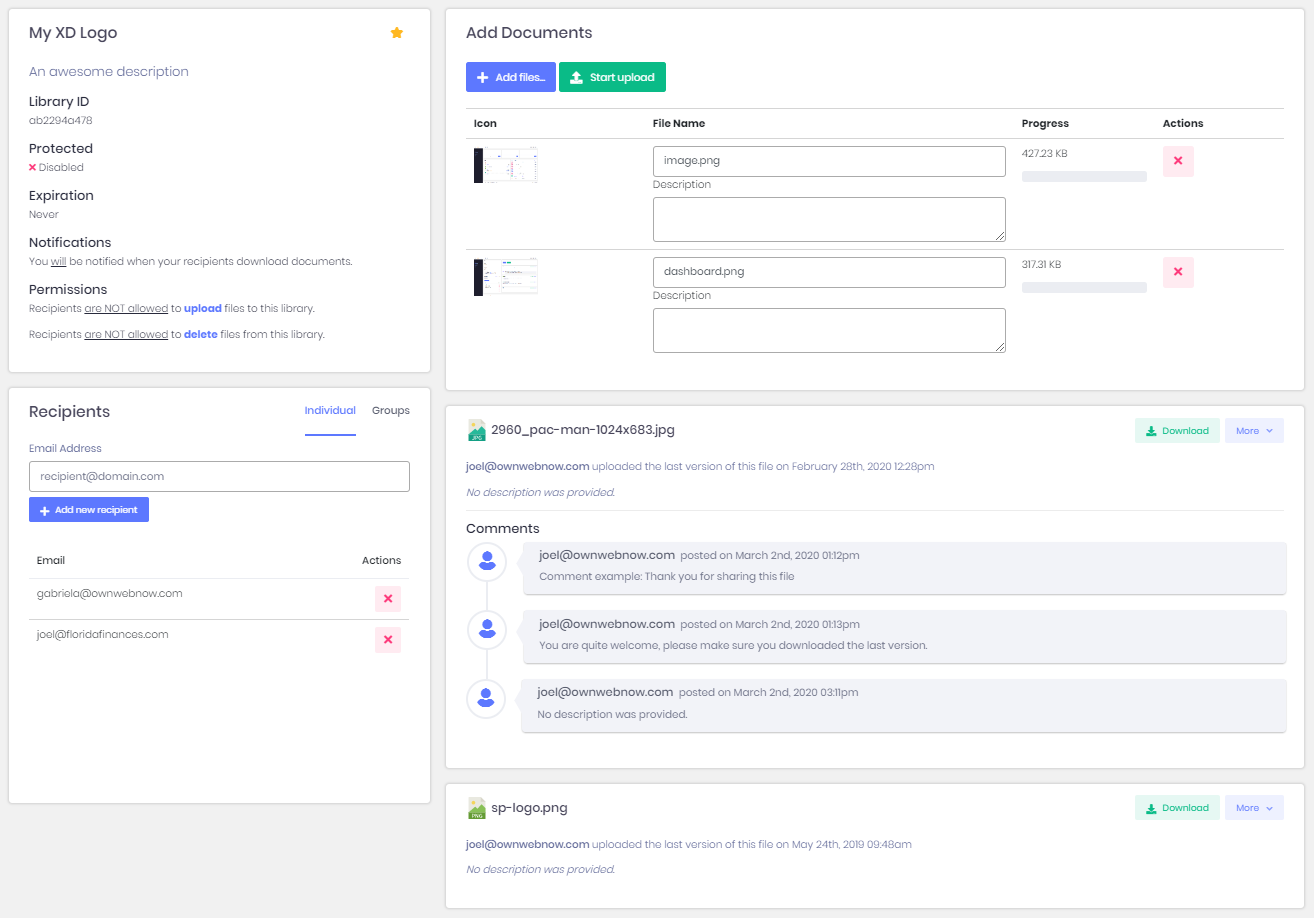1314x918 pixels.
Task: Download the sp-logo.png file
Action: click(1177, 808)
